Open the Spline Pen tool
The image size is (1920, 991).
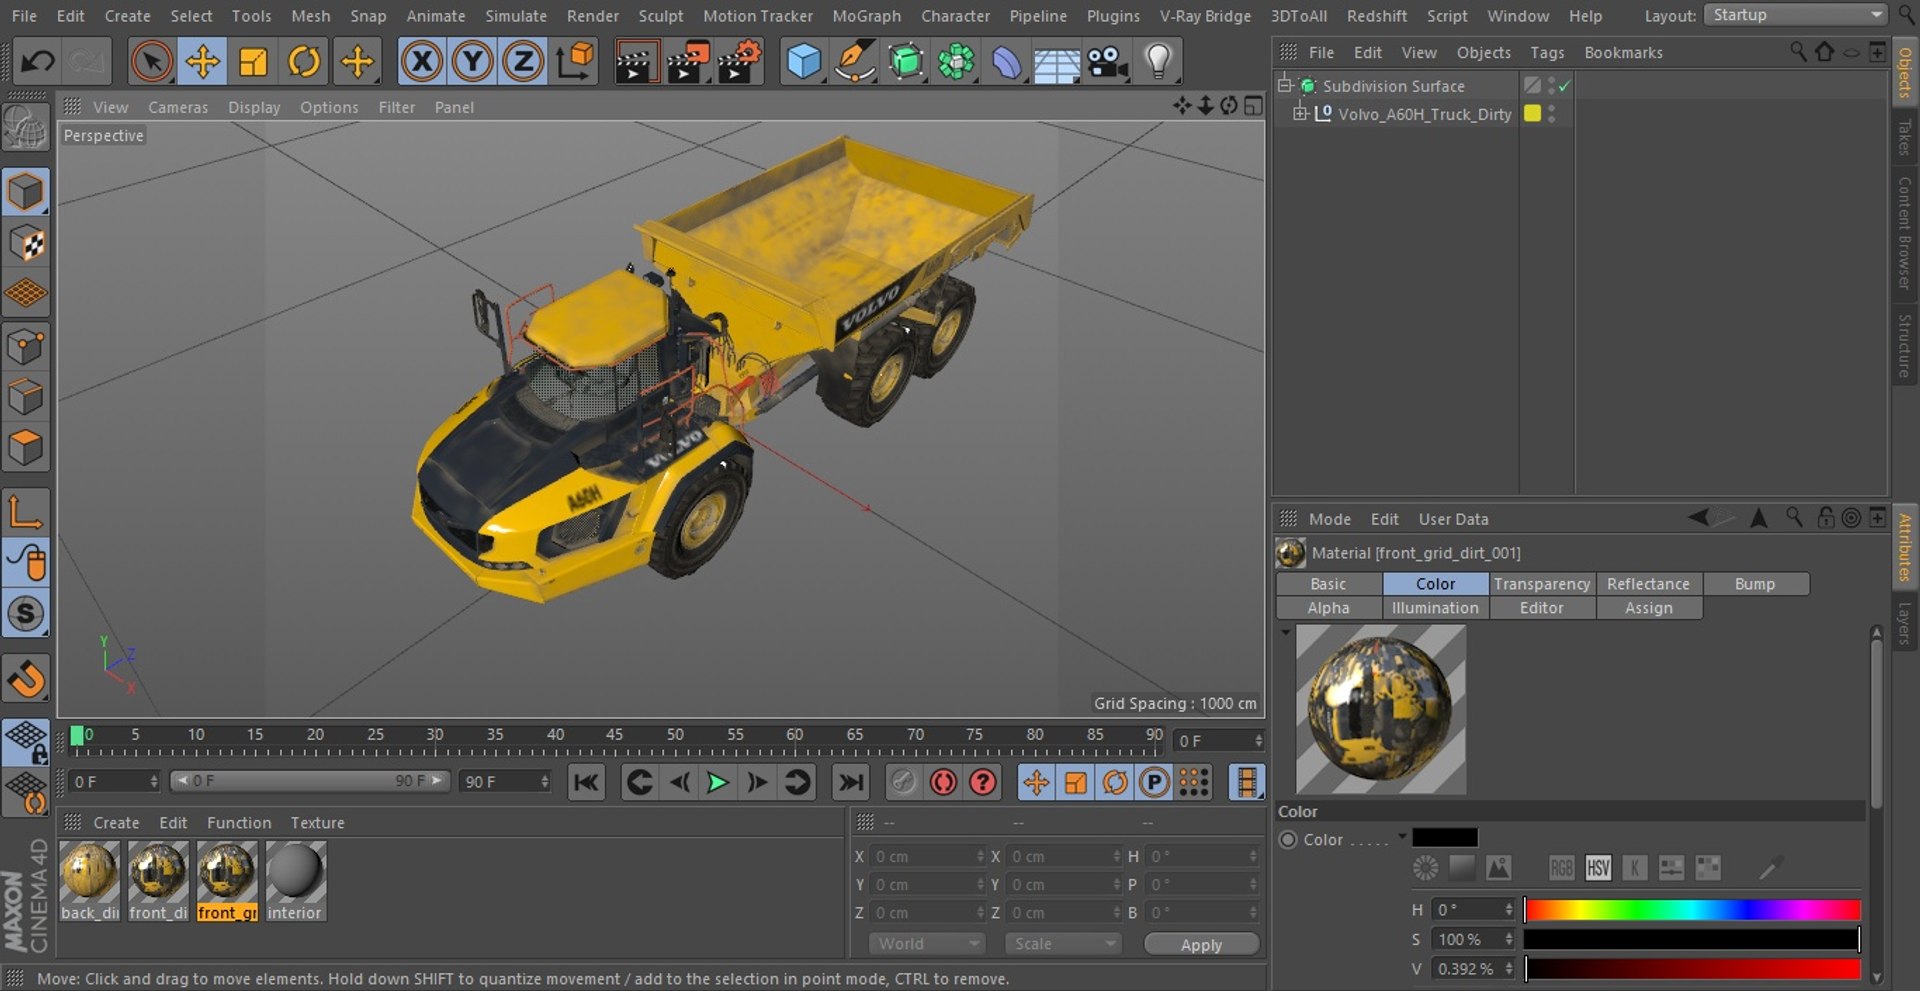(x=854, y=62)
